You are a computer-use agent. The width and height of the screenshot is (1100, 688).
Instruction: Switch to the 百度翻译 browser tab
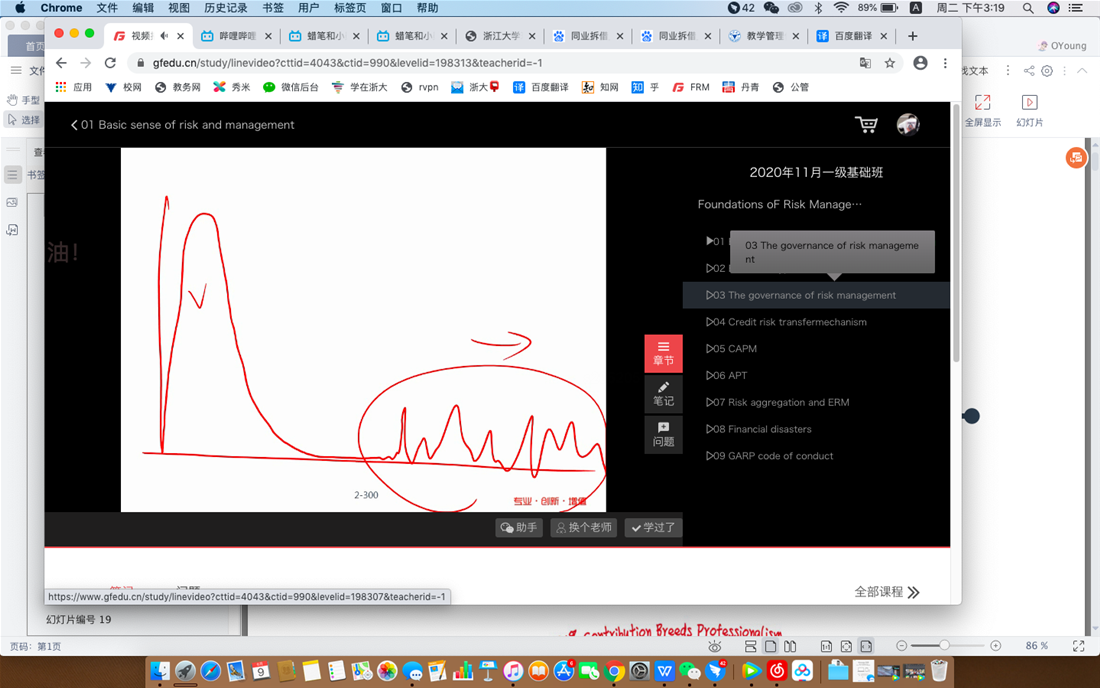click(852, 36)
